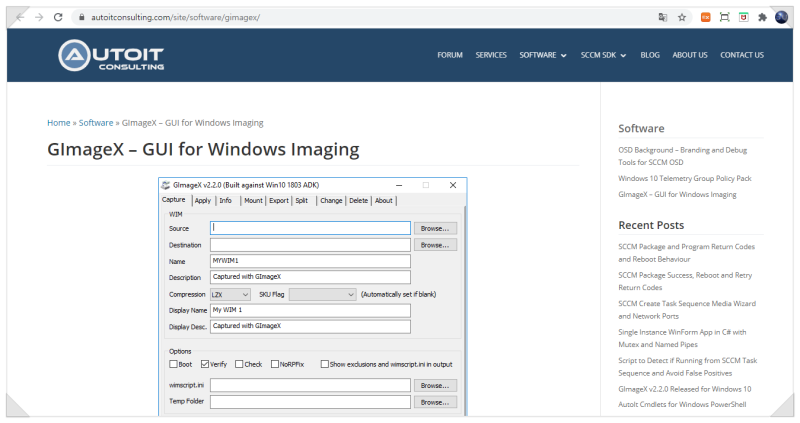Viewport: 800px width, 423px height.
Task: Click the GImageX window title icon
Action: [x=165, y=185]
